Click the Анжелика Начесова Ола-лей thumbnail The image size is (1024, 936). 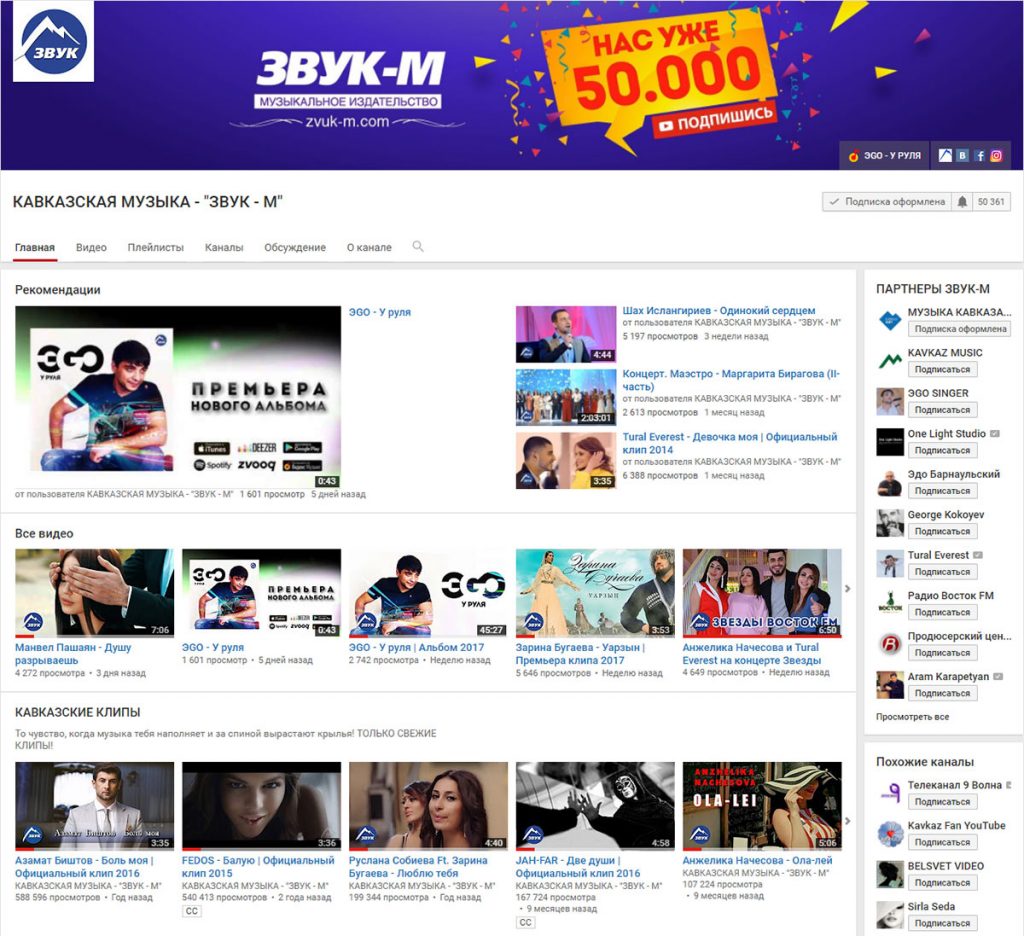coord(762,806)
